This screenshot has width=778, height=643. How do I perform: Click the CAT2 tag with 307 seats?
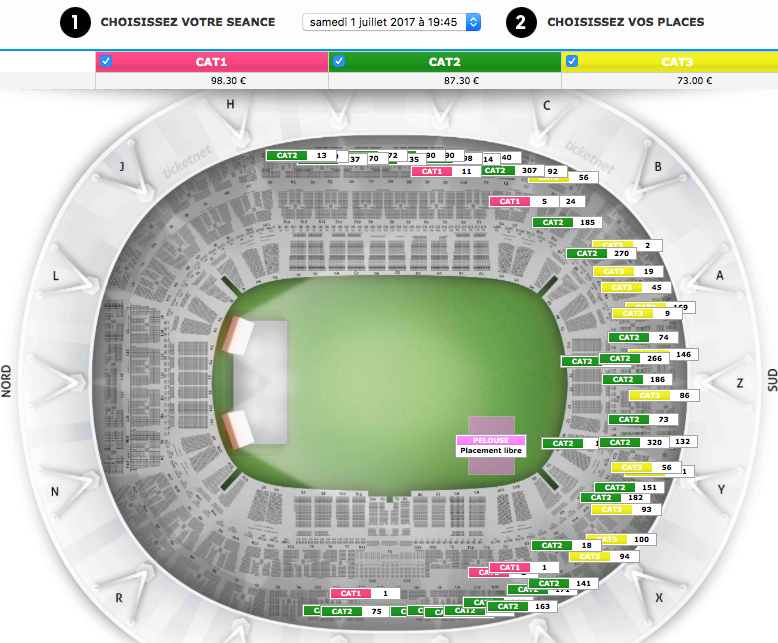510,171
